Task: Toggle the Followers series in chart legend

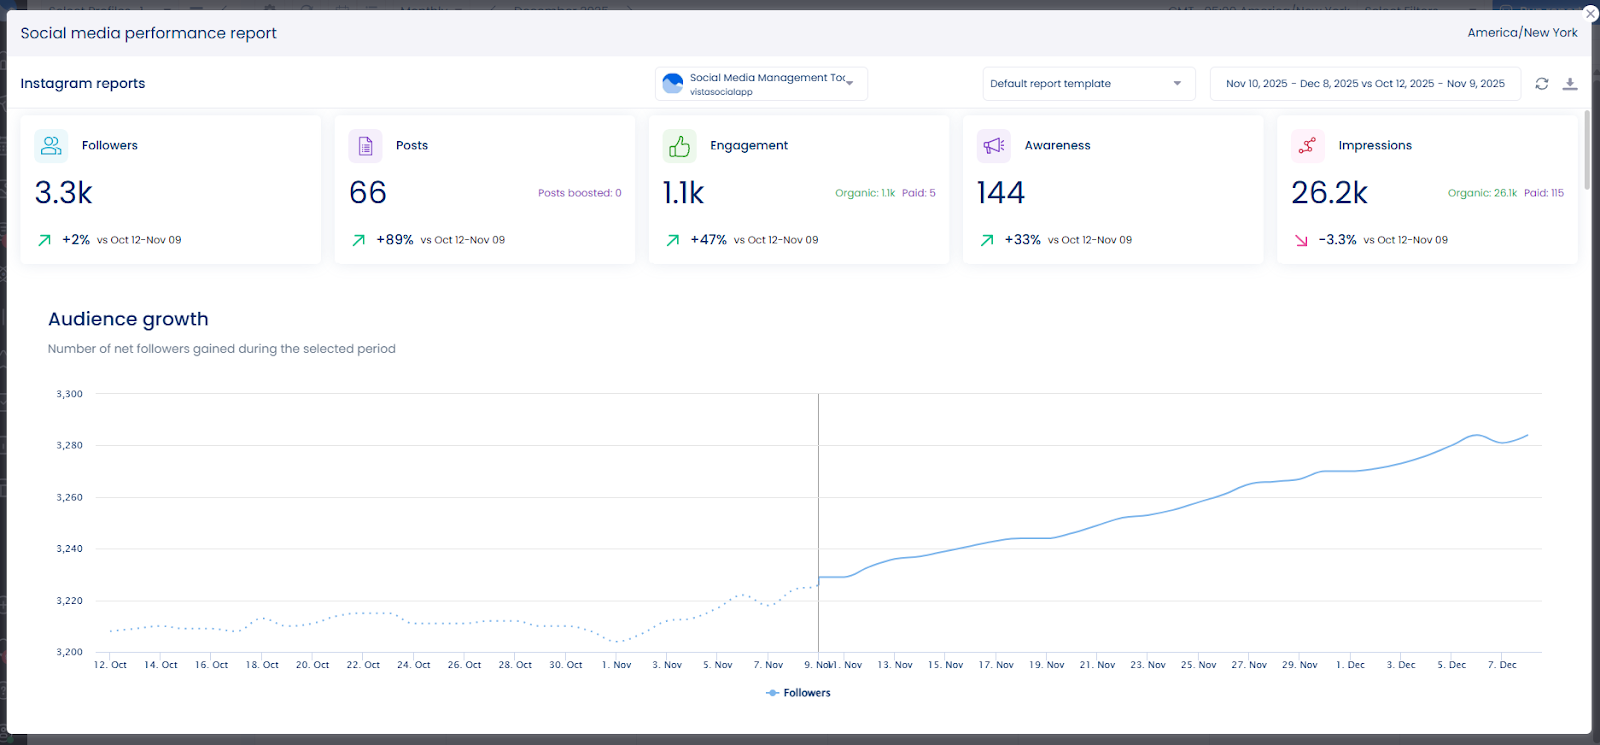Action: click(x=798, y=693)
